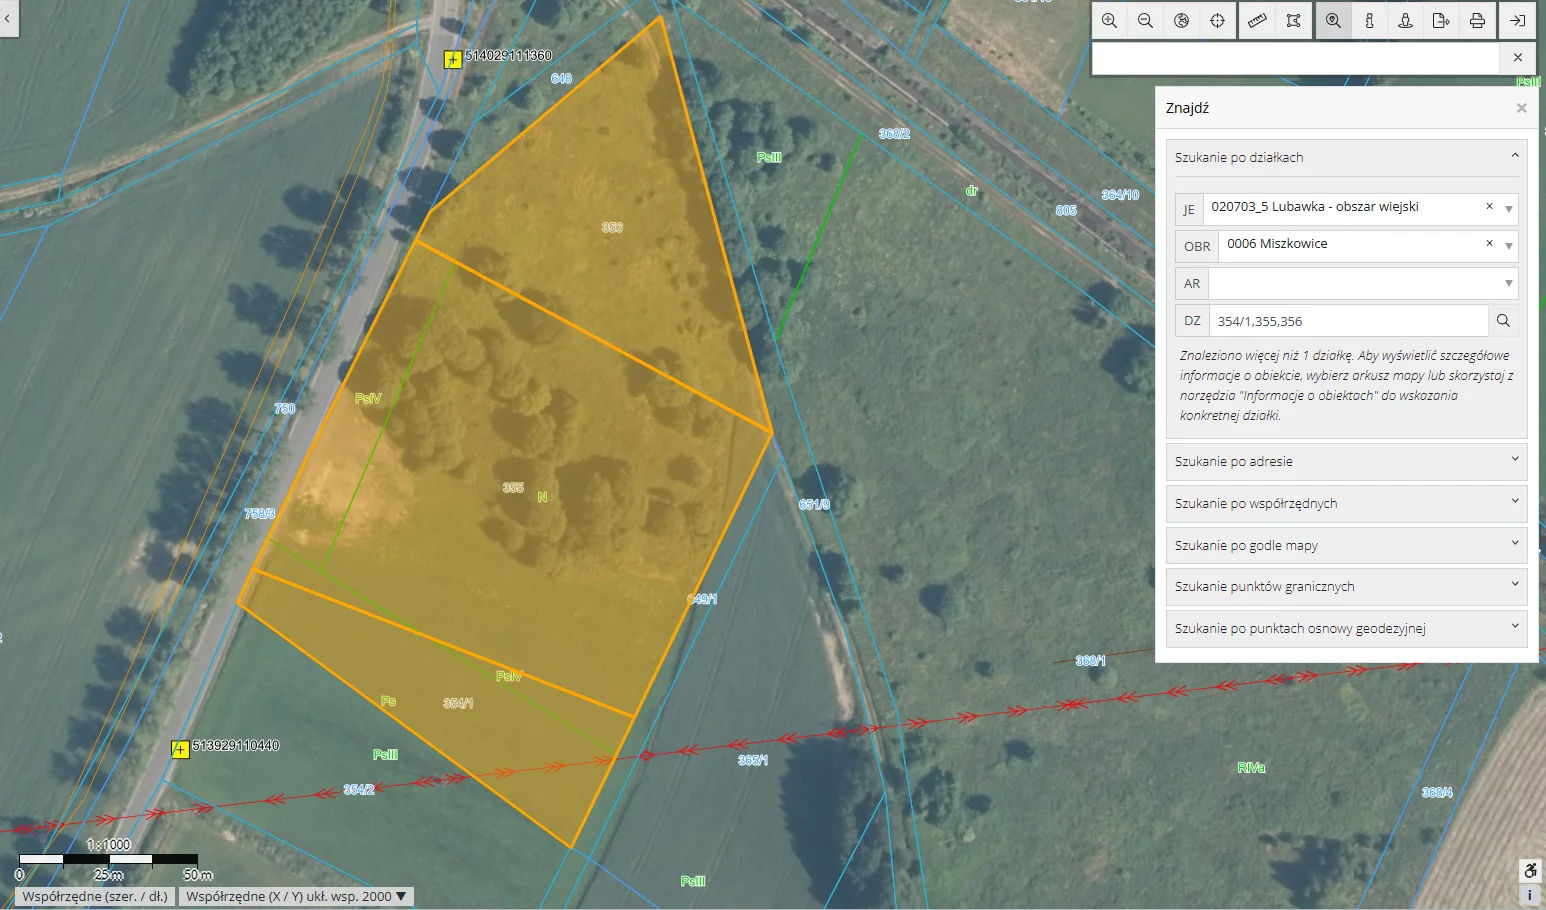
Task: Click the DZ parcel number input field
Action: [x=1347, y=321]
